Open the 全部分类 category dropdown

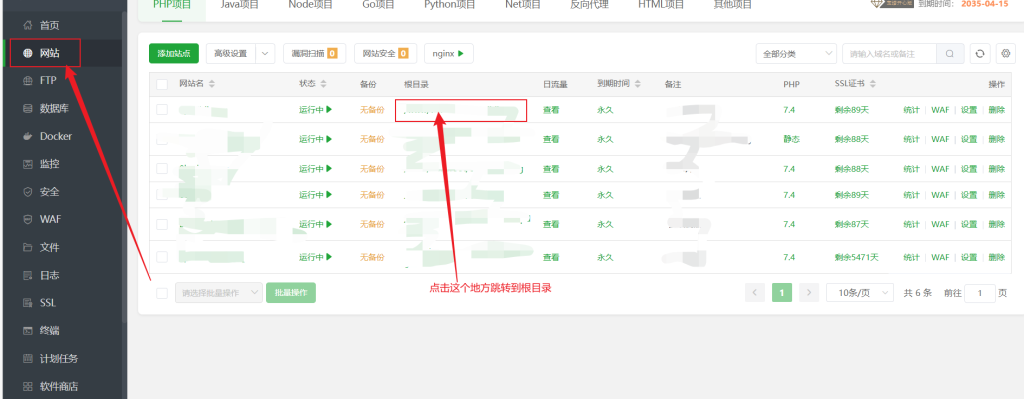coord(796,54)
